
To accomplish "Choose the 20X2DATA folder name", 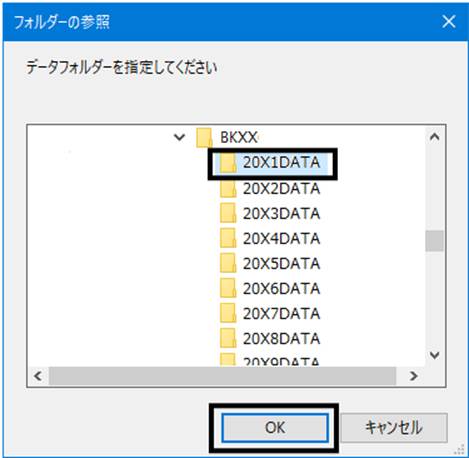I will (x=281, y=189).
